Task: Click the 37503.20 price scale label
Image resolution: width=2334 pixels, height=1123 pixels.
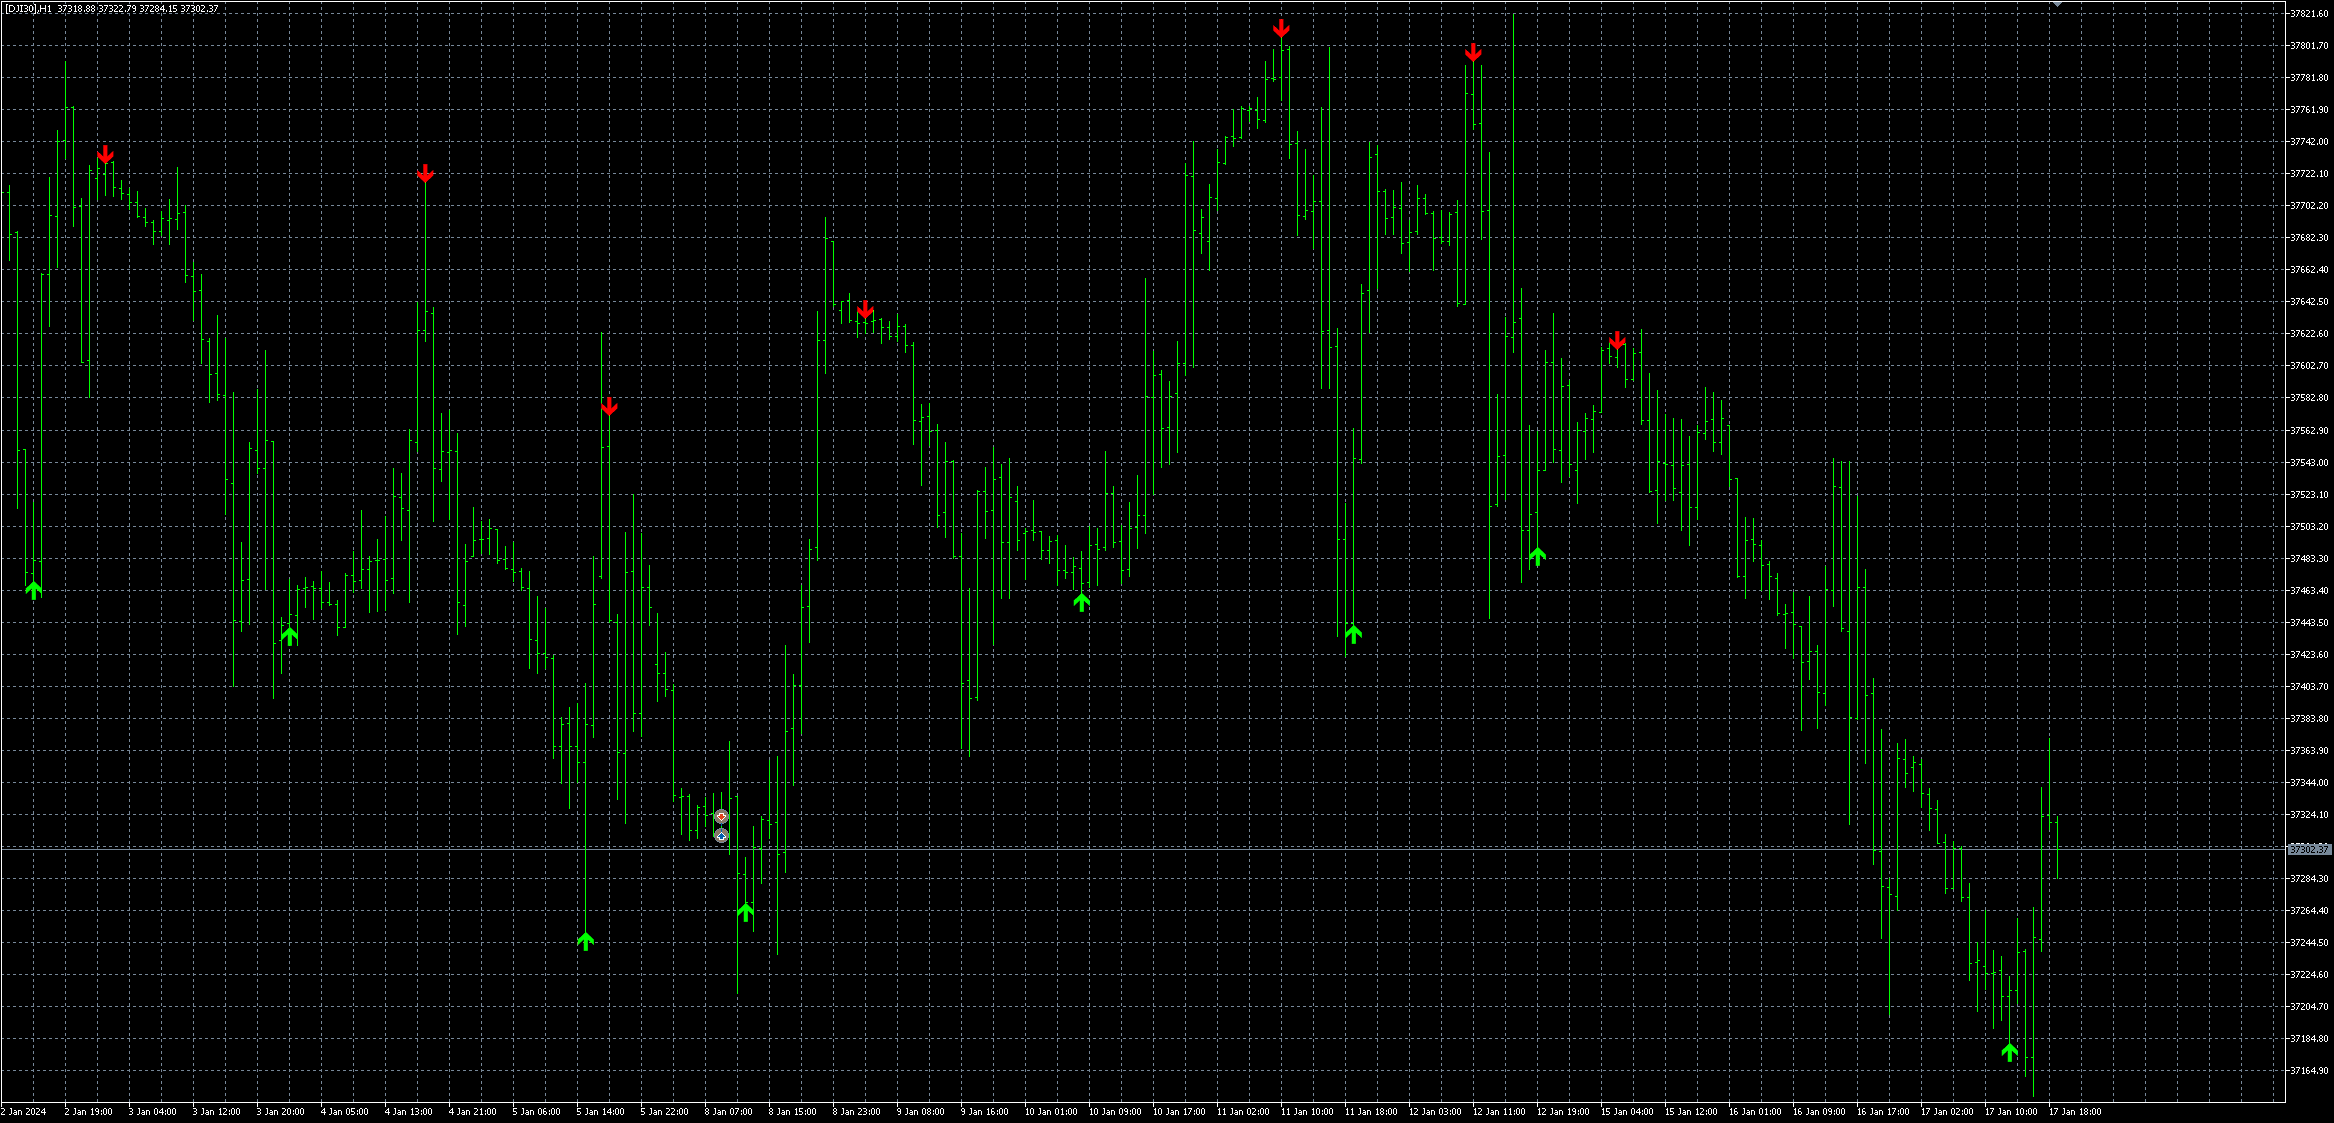Action: 2309,527
